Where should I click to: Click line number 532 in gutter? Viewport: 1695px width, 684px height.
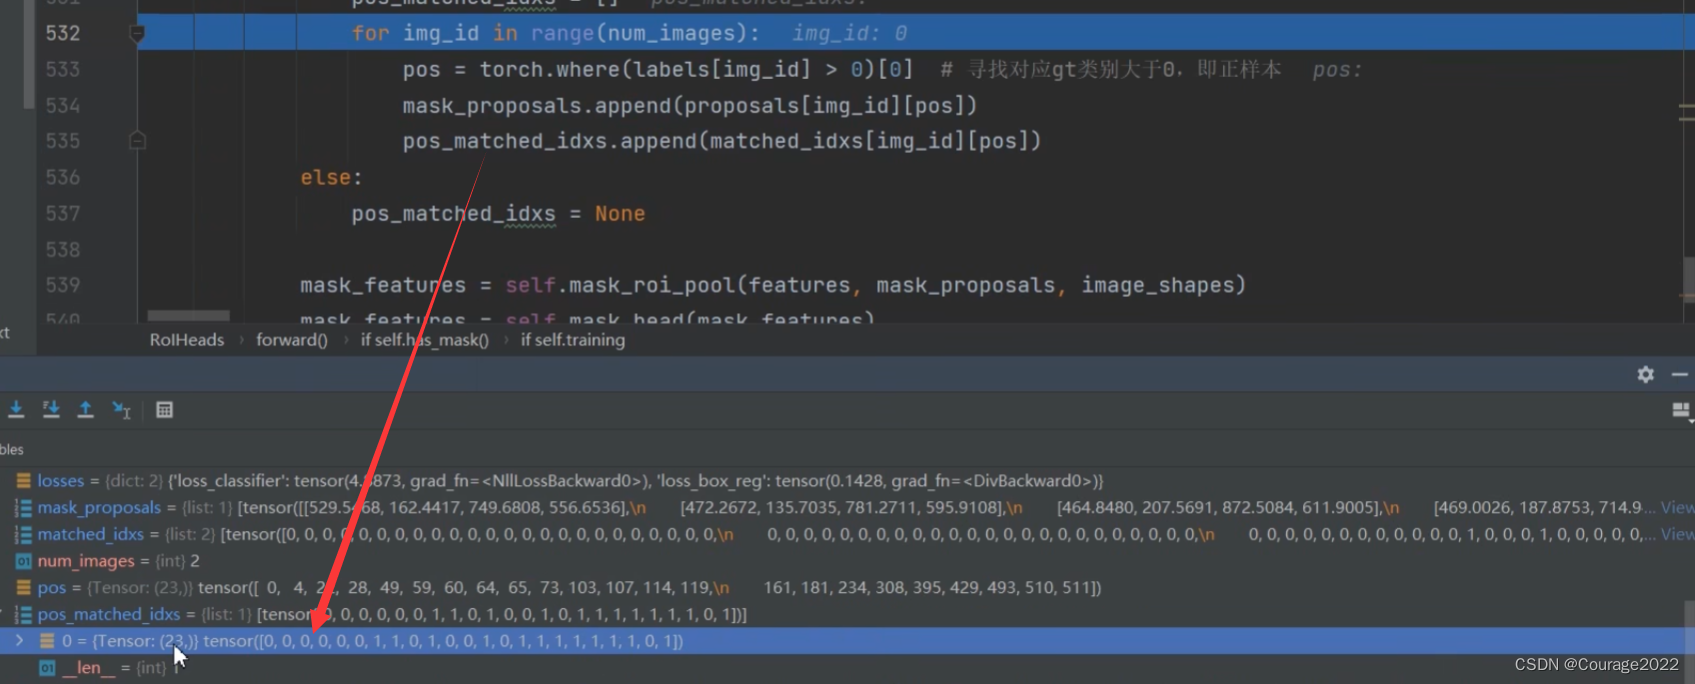[x=63, y=33]
